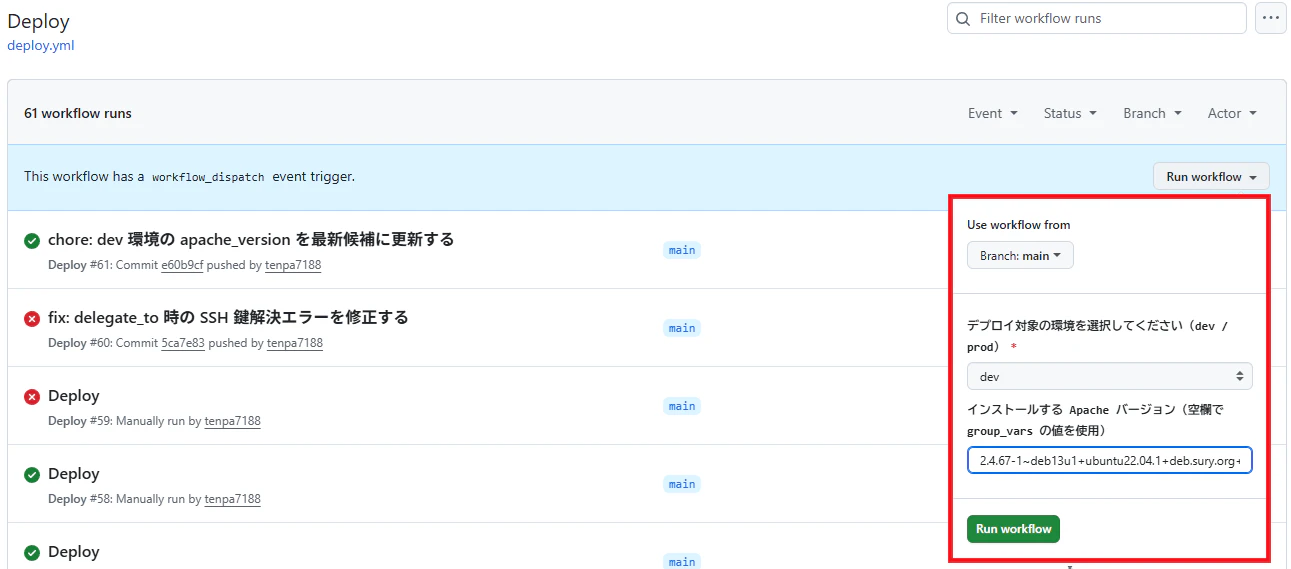Expand the Status filter dropdown
This screenshot has height=569, width=1291.
coord(1070,113)
